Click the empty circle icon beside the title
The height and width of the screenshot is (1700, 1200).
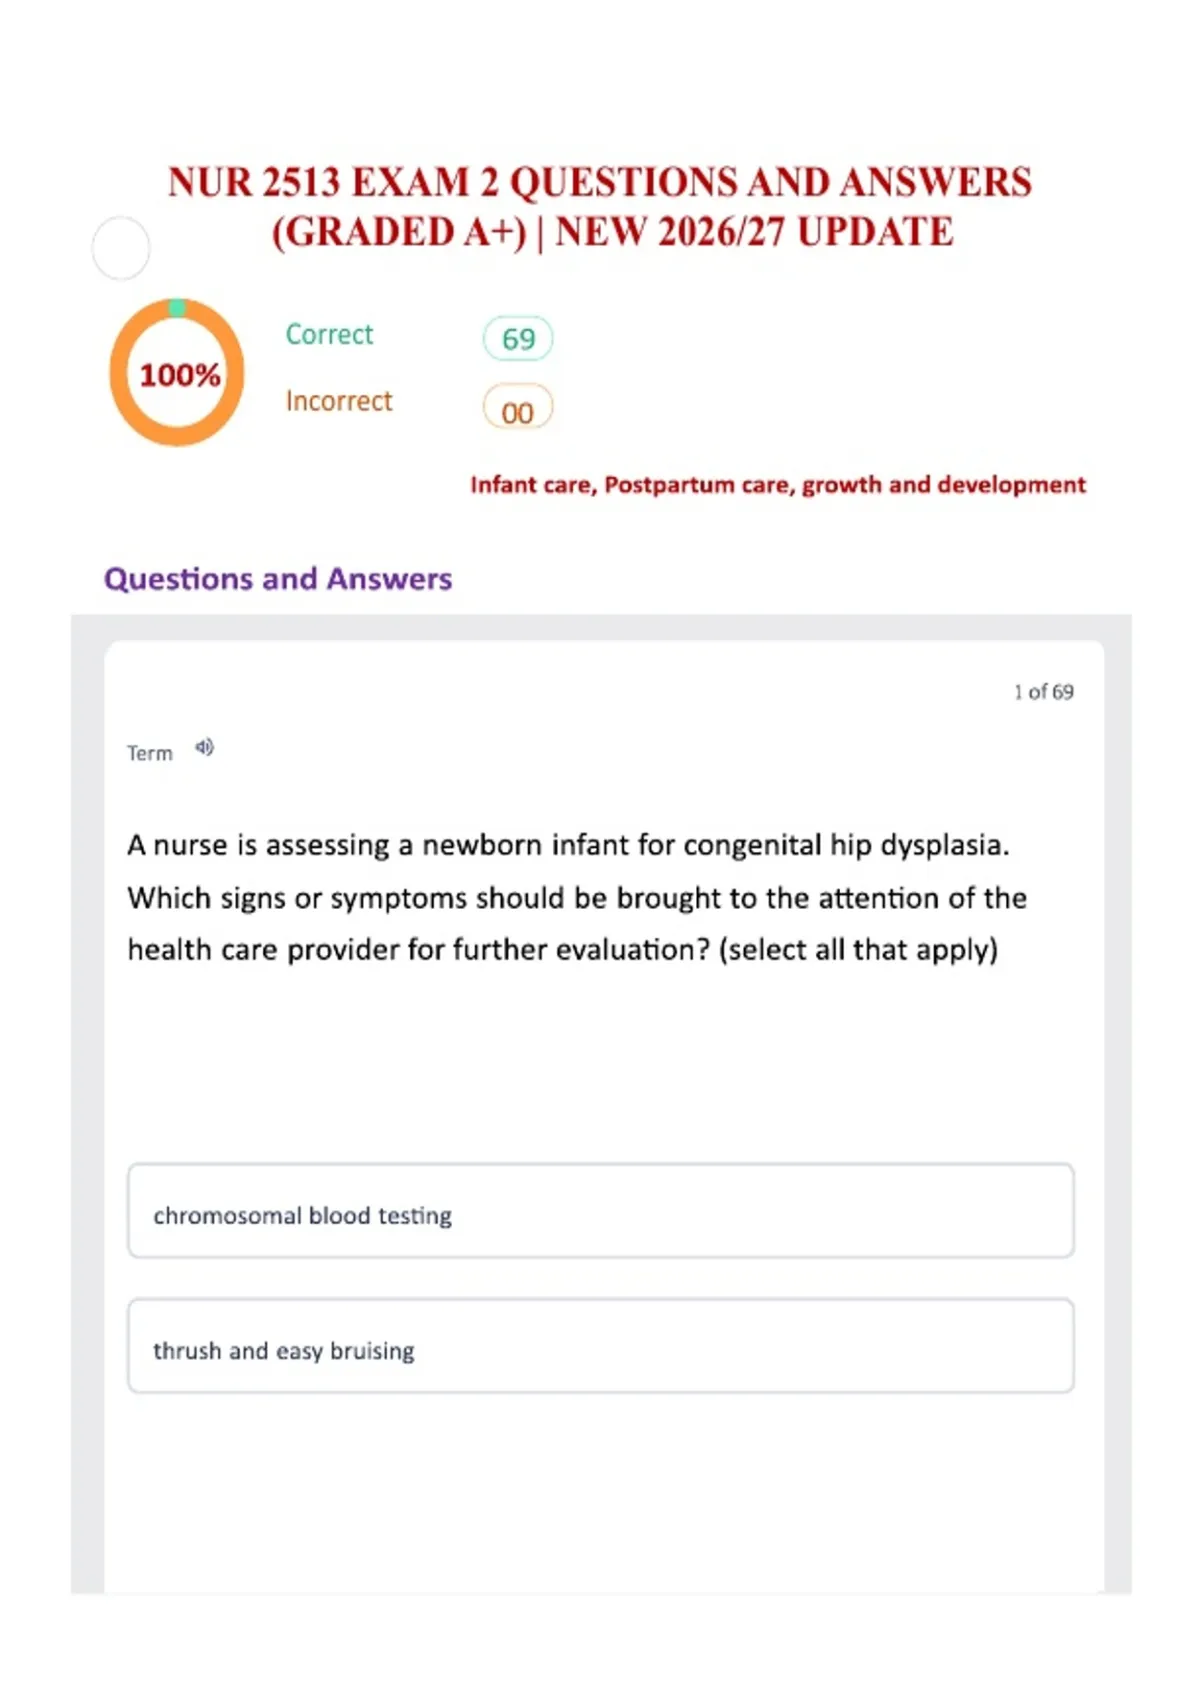121,248
